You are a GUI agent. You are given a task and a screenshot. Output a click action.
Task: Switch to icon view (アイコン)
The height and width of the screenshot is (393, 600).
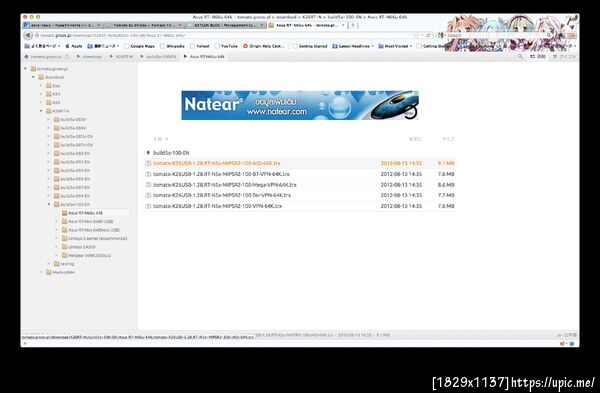[564, 56]
